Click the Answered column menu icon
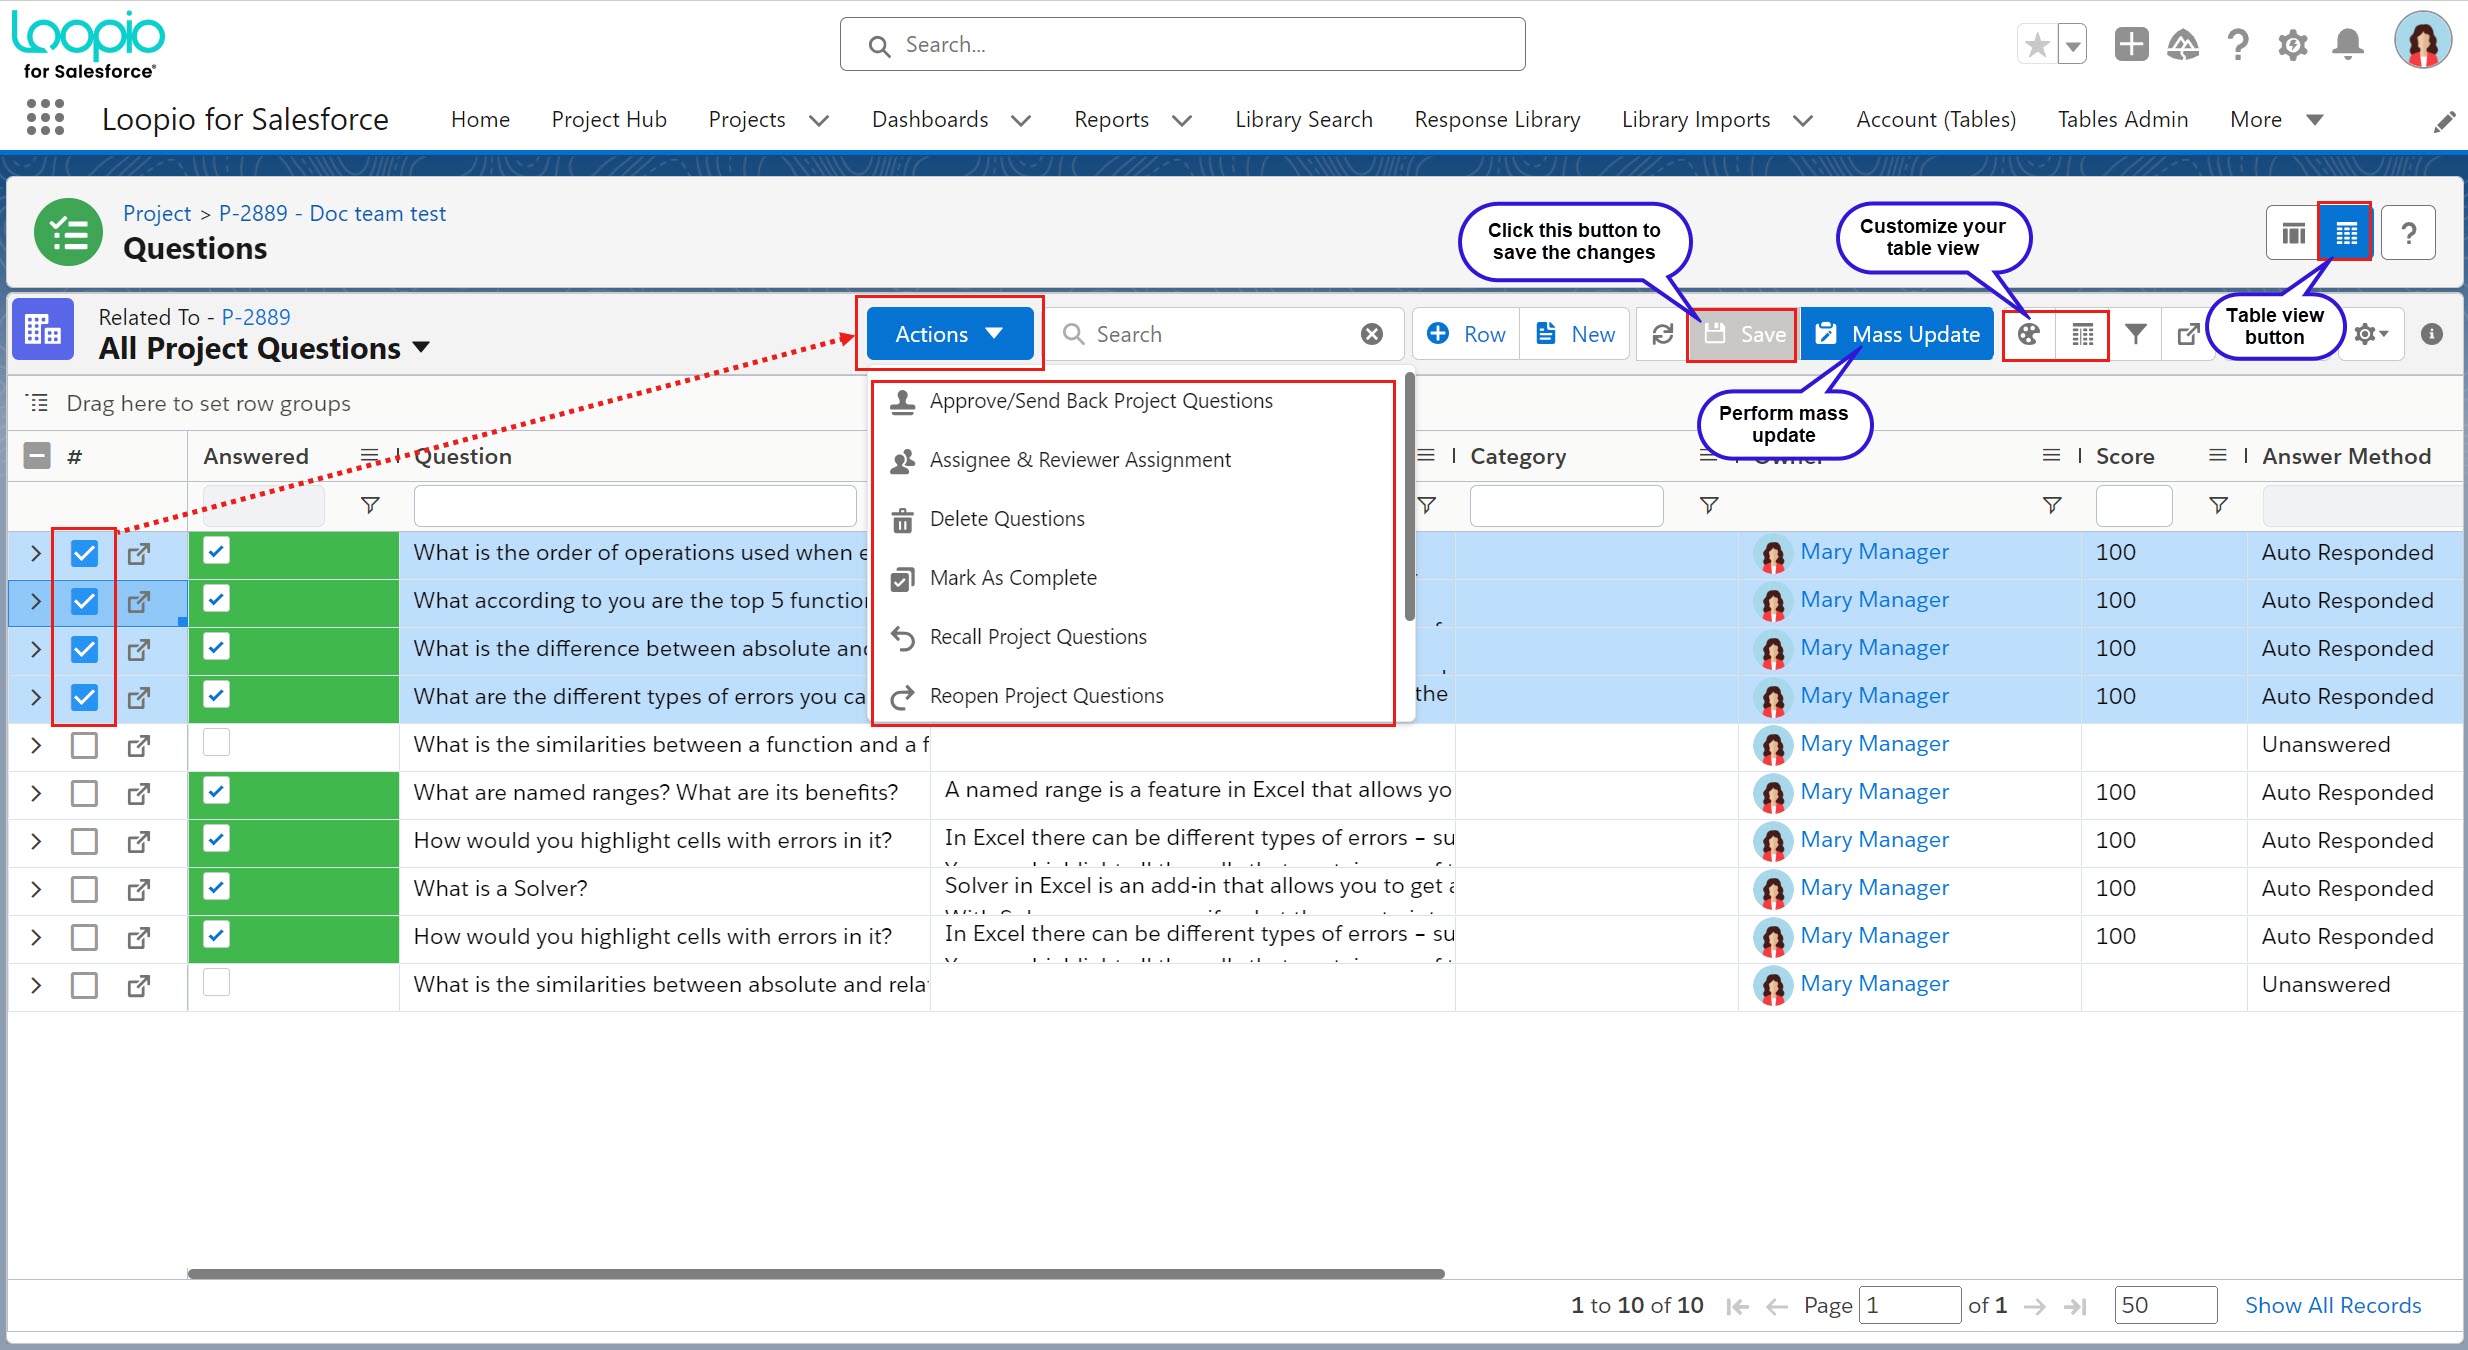The image size is (2468, 1350). [x=369, y=456]
